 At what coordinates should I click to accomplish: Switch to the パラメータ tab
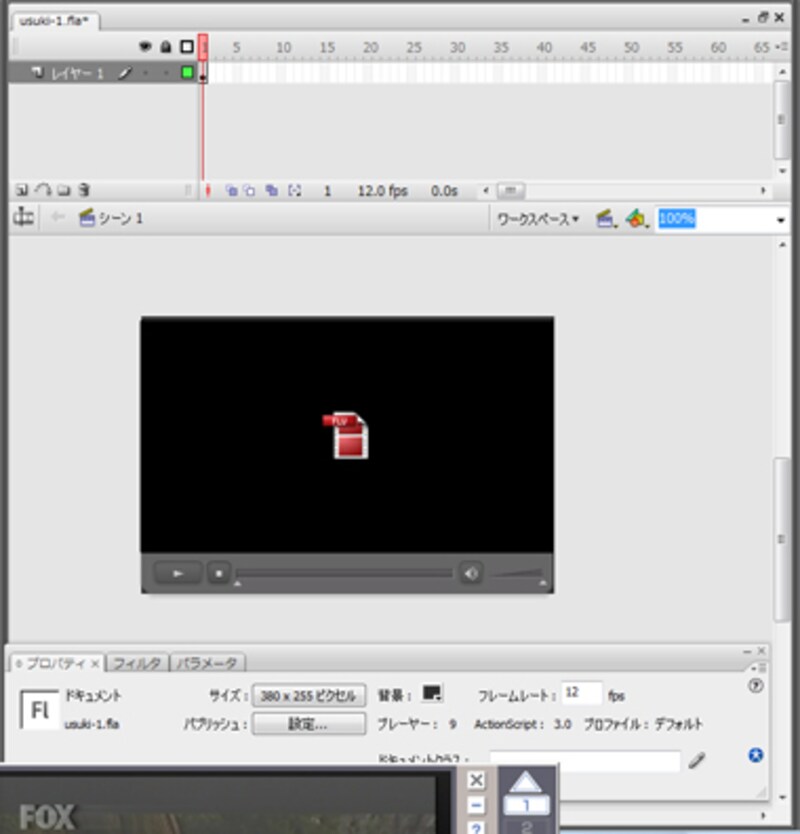pyautogui.click(x=208, y=663)
